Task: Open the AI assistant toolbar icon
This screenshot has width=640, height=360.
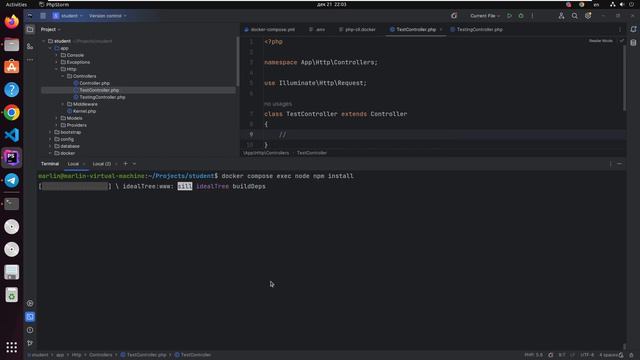Action: coord(454,16)
